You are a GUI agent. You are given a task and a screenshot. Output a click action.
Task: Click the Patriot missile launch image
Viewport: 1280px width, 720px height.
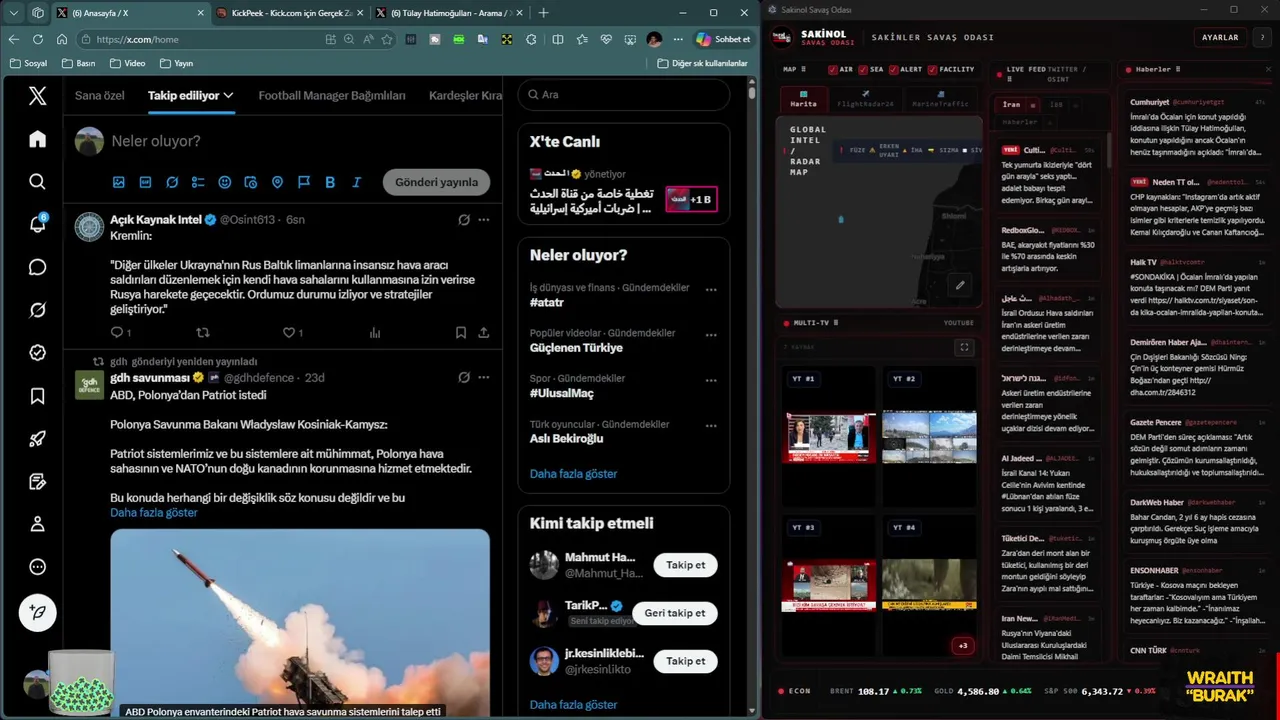tap(300, 622)
